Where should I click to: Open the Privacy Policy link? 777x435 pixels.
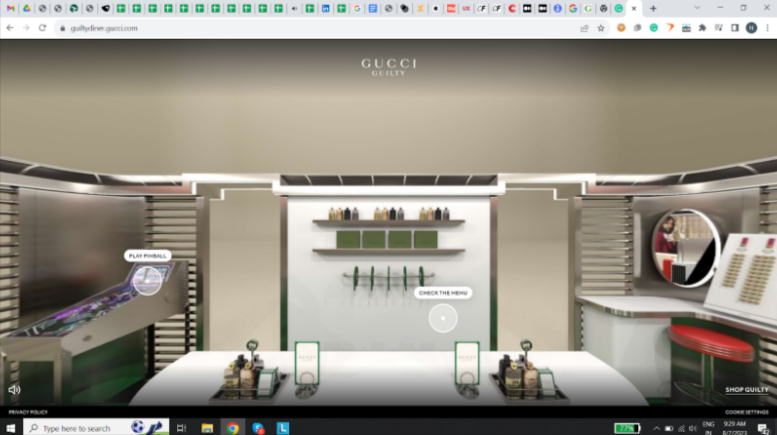point(28,412)
